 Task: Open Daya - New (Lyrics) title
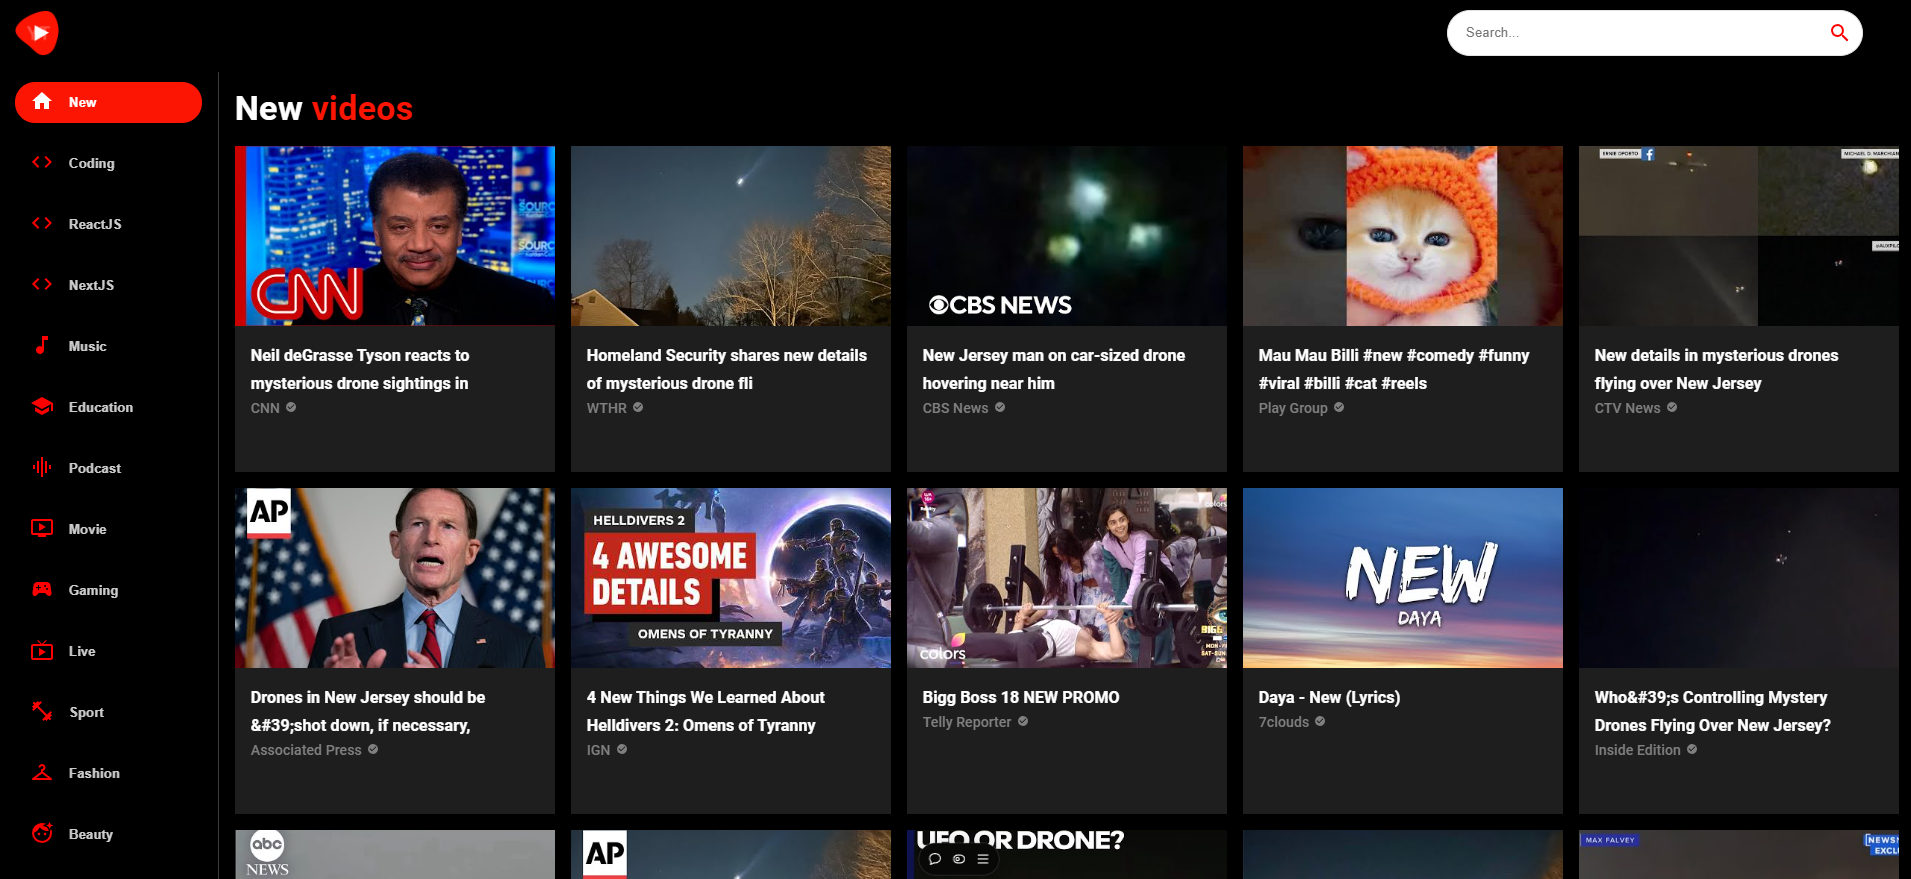click(x=1329, y=697)
